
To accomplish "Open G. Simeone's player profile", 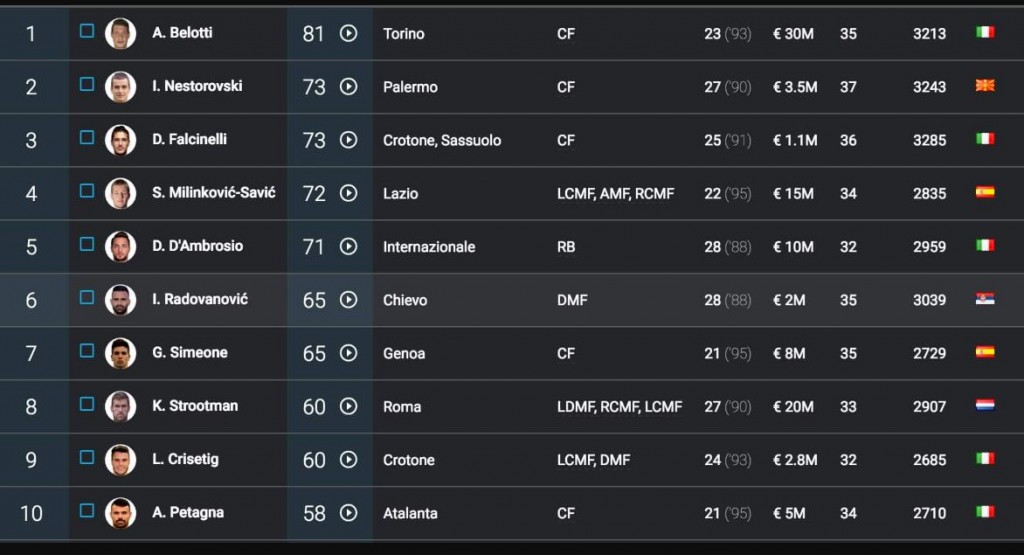I will (190, 353).
